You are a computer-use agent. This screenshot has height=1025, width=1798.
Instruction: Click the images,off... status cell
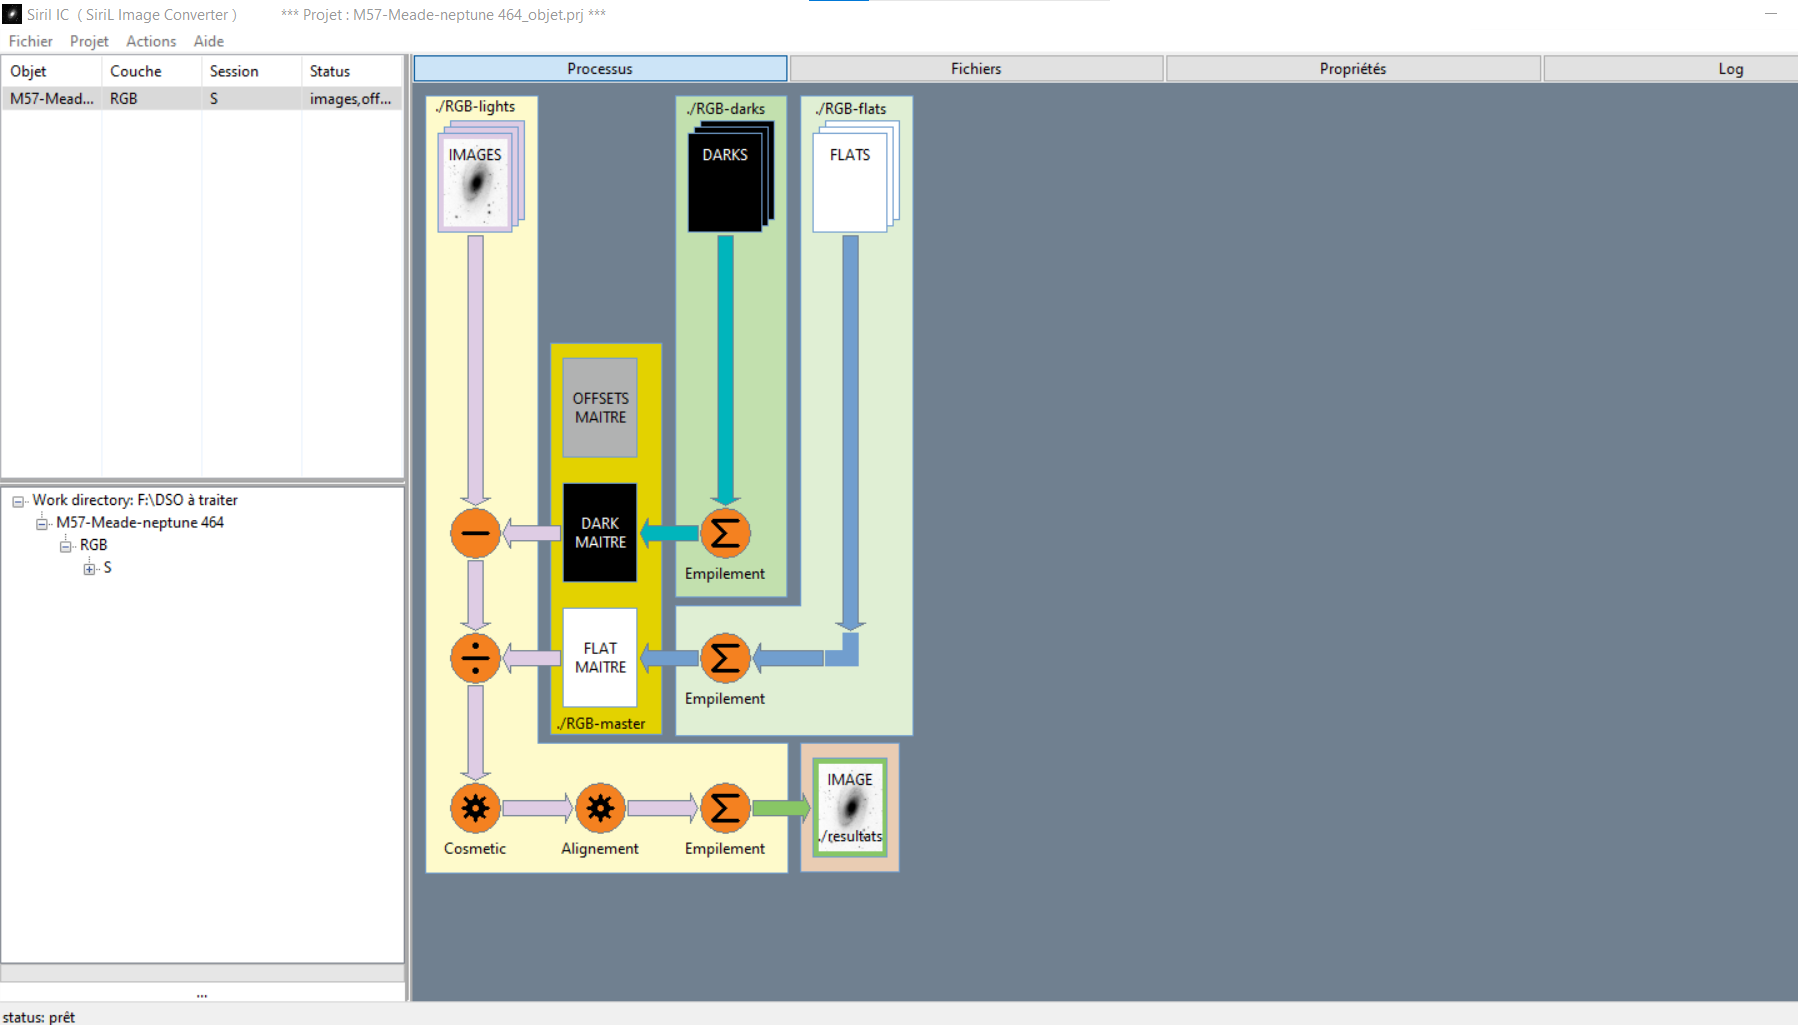[x=352, y=98]
